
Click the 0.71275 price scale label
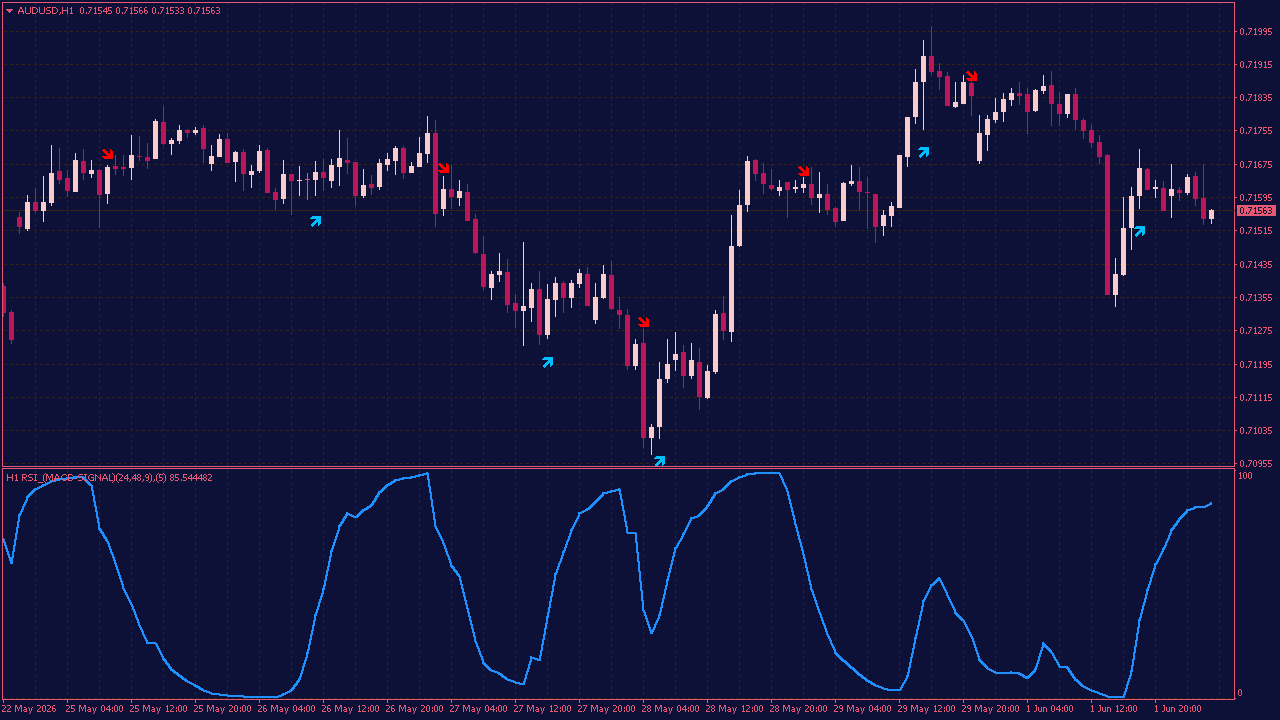tap(1256, 330)
